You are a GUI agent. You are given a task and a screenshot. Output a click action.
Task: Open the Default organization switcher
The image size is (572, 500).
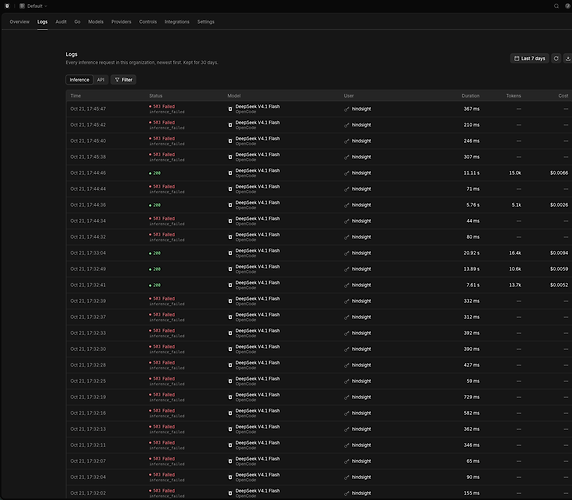[33, 6]
